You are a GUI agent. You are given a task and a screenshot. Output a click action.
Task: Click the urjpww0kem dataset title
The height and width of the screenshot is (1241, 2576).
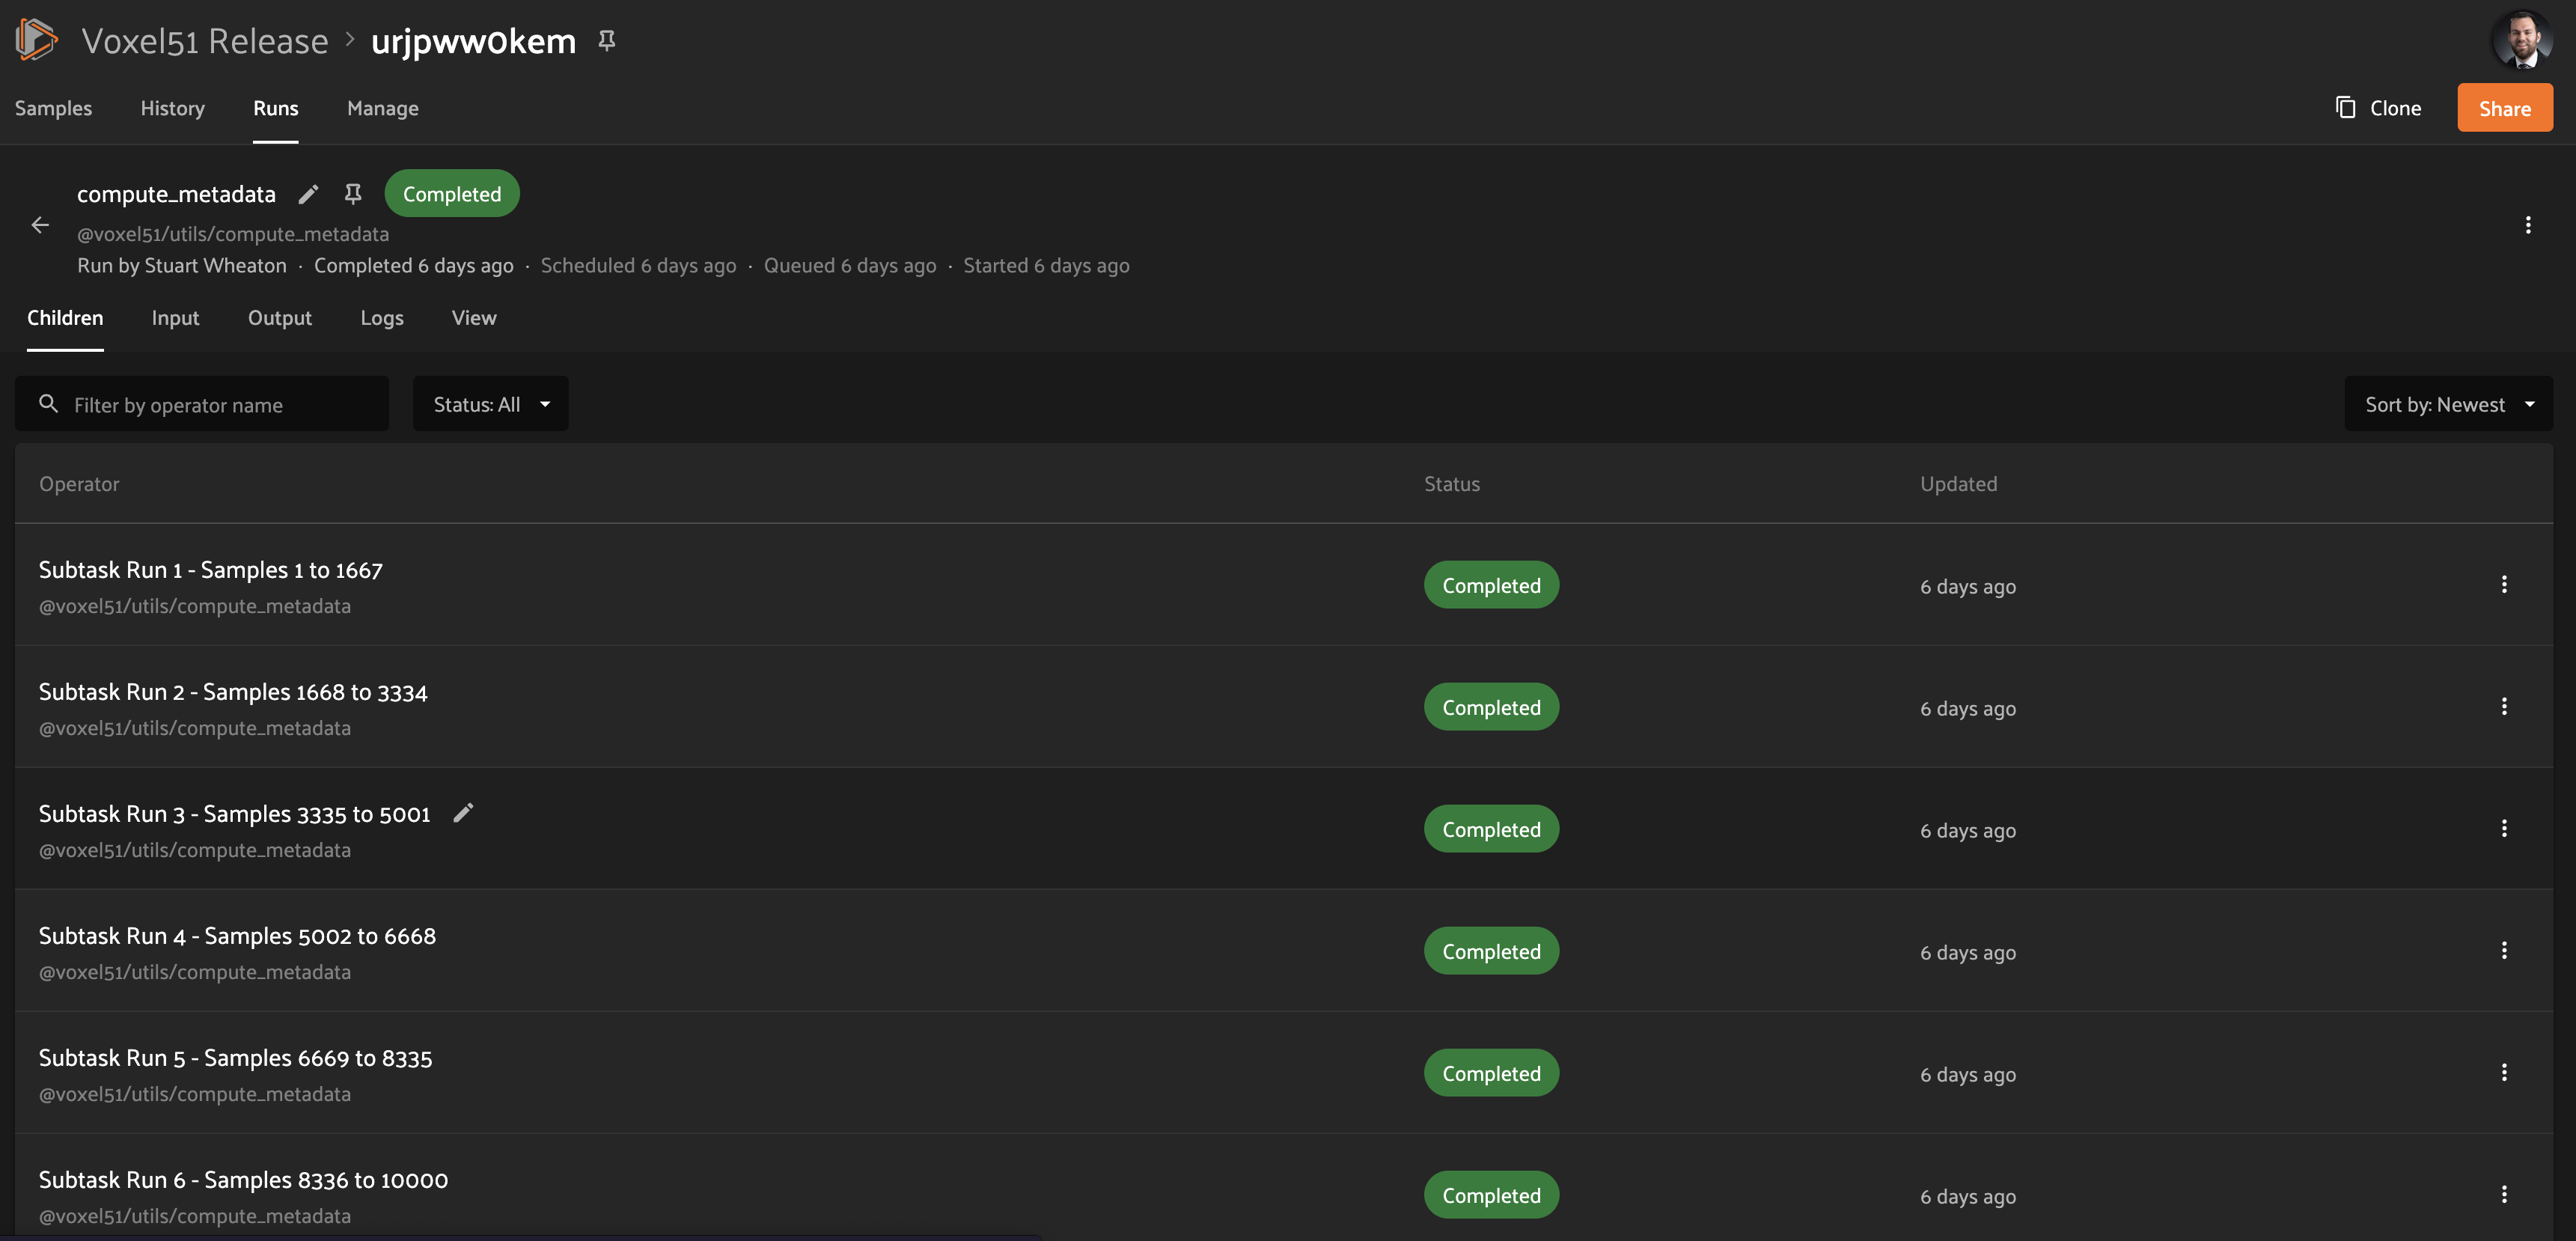[473, 41]
